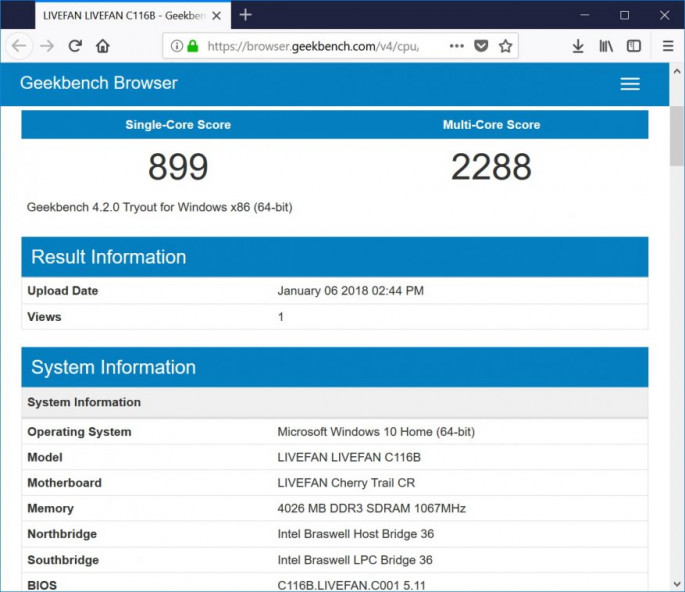Toggle the sidebar view icon

pos(634,46)
